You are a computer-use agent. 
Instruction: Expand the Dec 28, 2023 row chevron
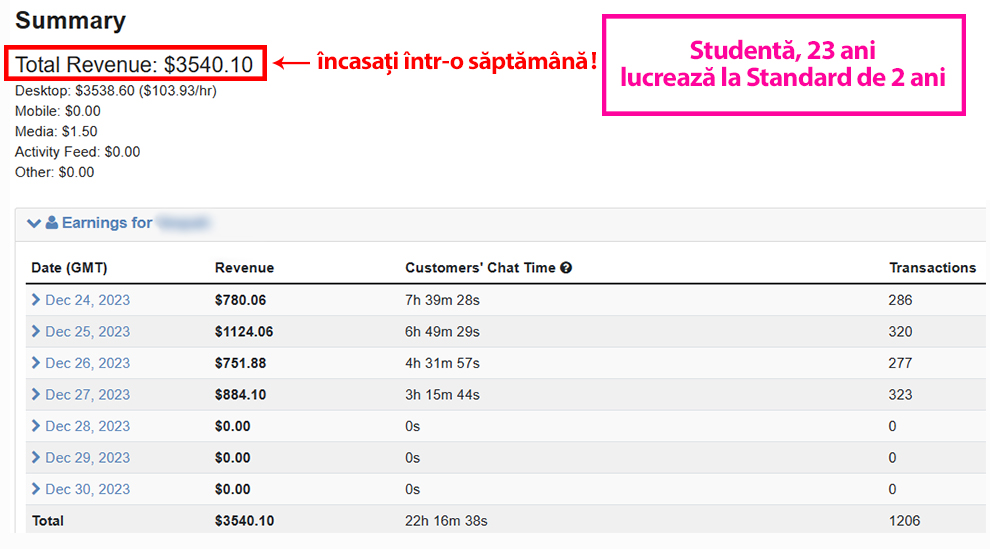pyautogui.click(x=36, y=426)
